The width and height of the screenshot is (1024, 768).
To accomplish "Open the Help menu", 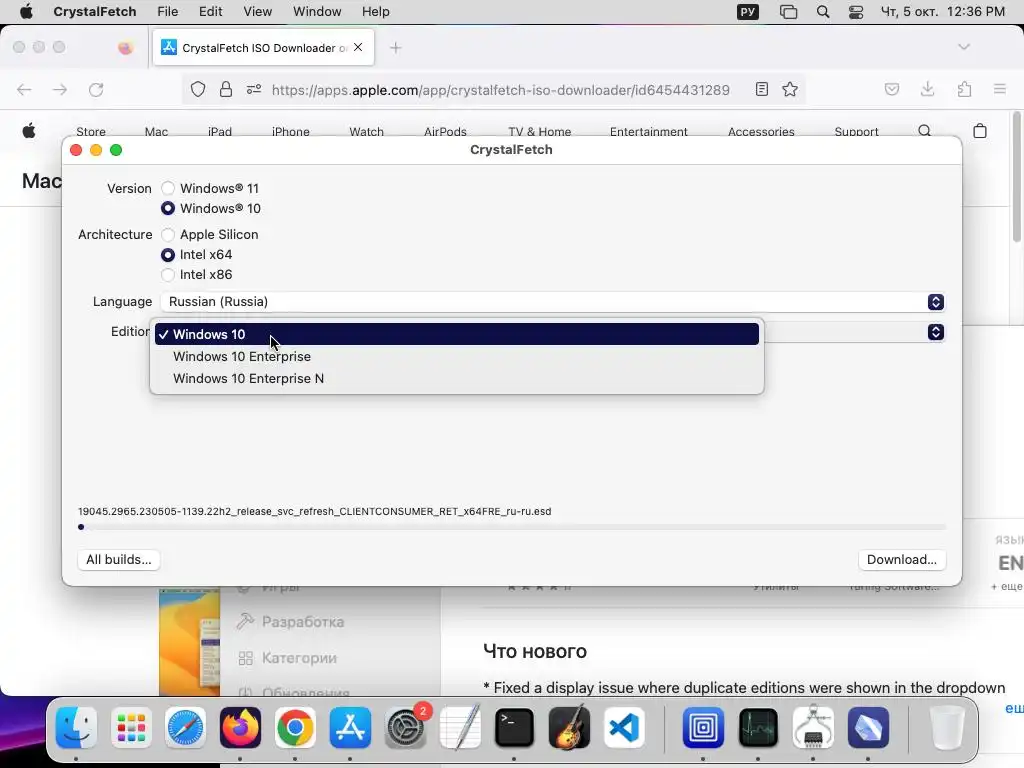I will click(376, 12).
